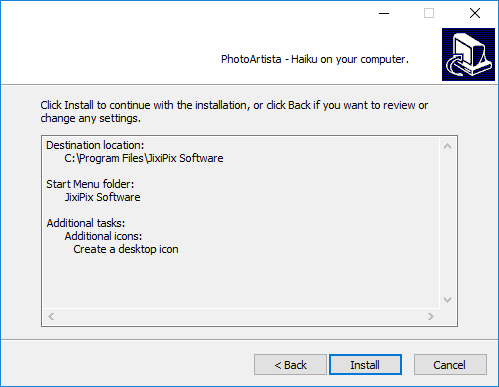499x387 pixels.
Task: Close the setup window with X
Action: pos(475,13)
